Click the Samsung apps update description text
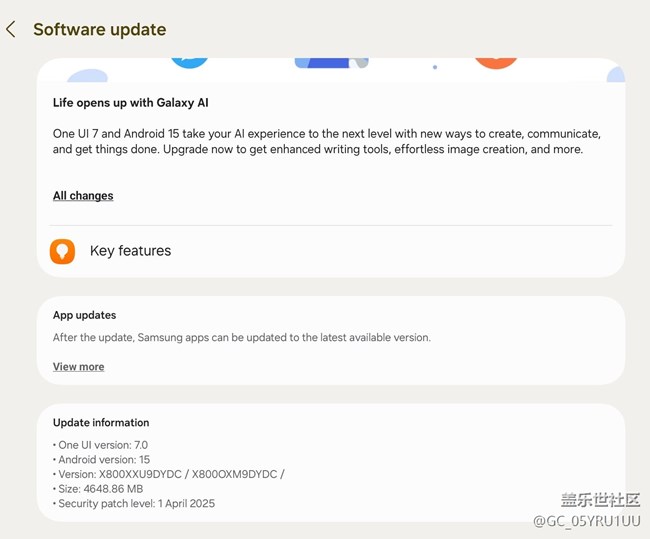 coord(241,338)
